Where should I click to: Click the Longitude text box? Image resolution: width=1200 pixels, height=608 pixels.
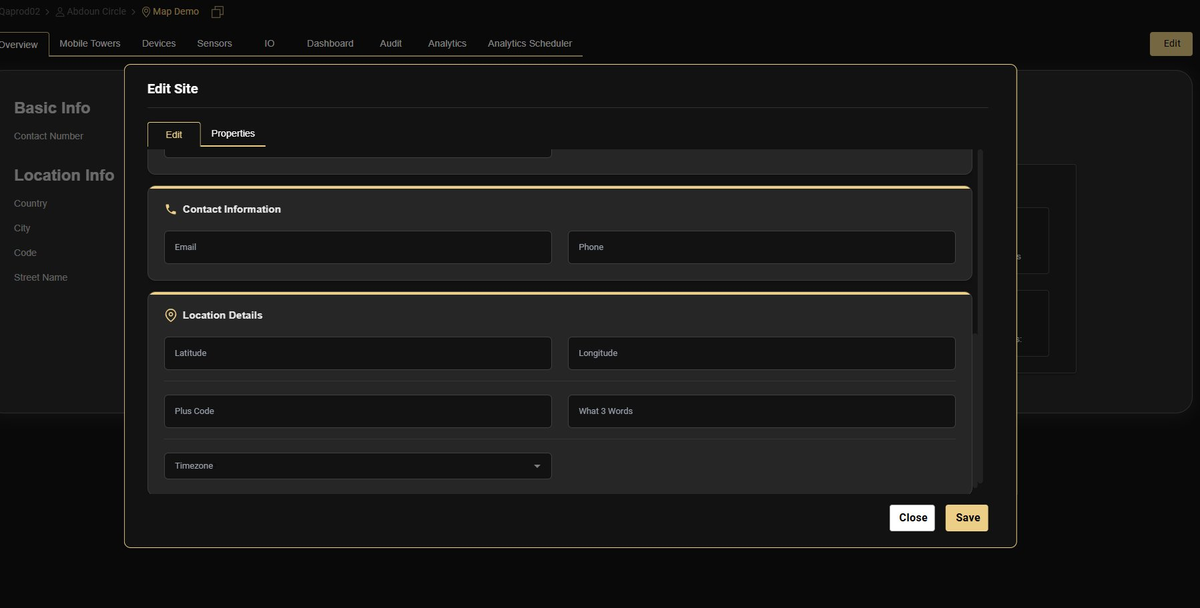tap(761, 353)
